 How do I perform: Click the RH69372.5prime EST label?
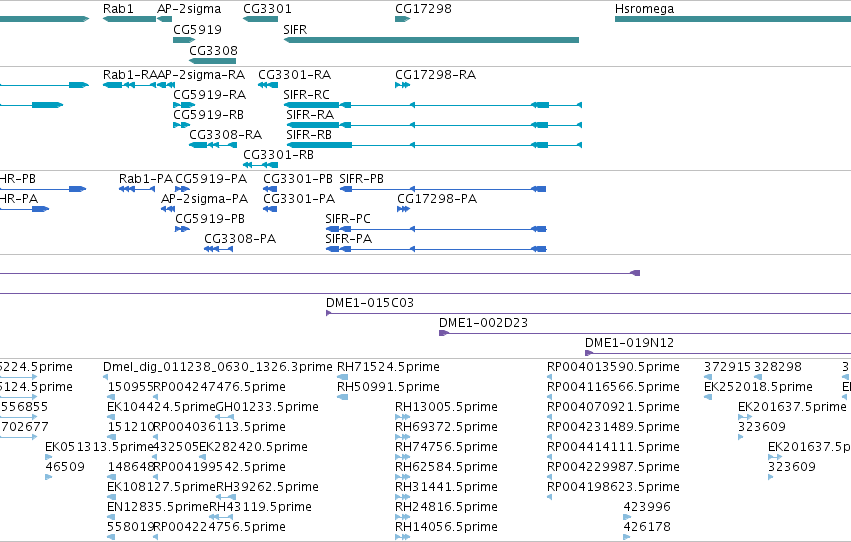pyautogui.click(x=446, y=428)
